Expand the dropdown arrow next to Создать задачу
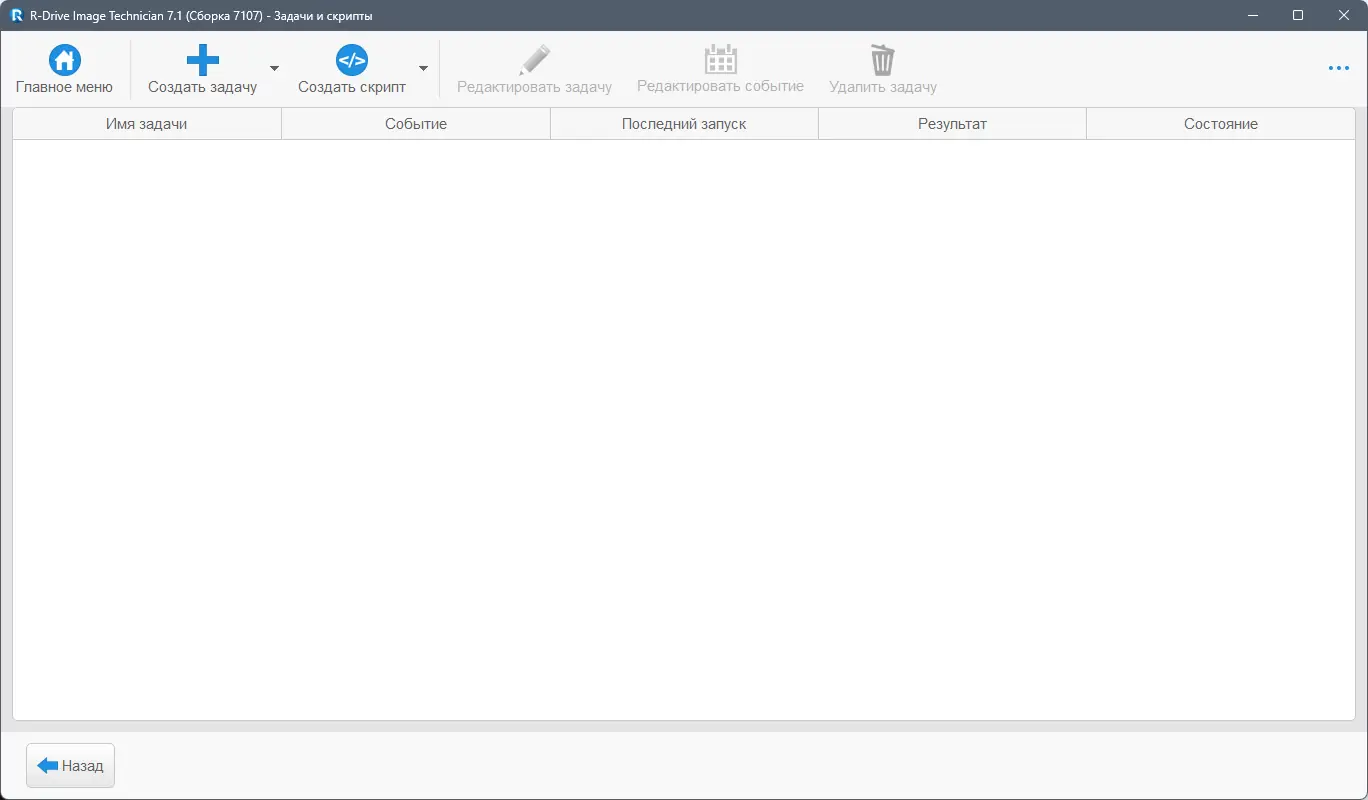Screen dimensions: 1368x800 point(274,68)
